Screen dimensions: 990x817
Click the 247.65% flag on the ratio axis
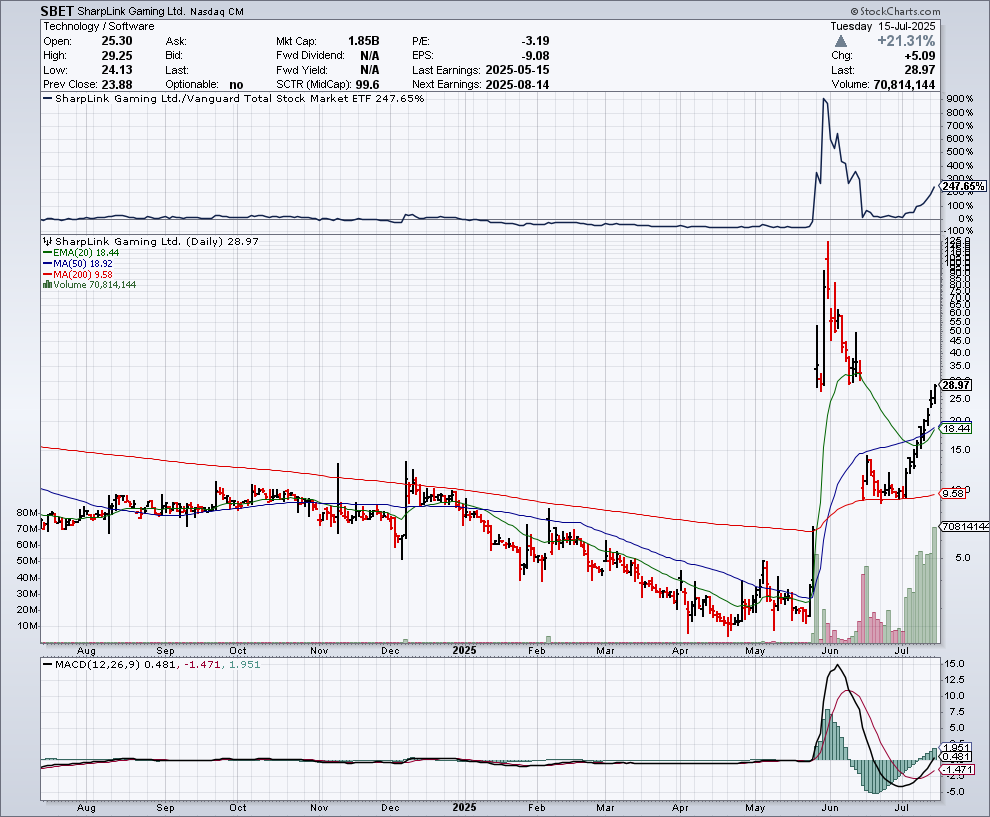coord(963,186)
